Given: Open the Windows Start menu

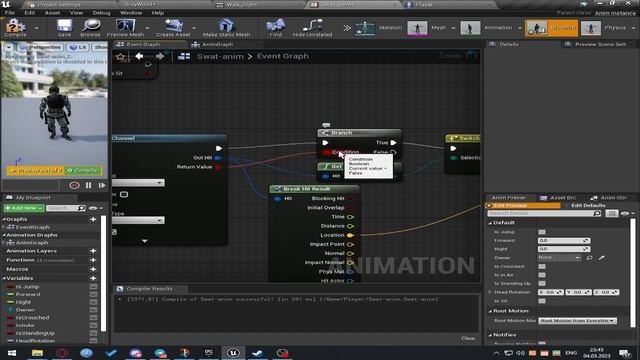Looking at the screenshot, I should pyautogui.click(x=11, y=353).
